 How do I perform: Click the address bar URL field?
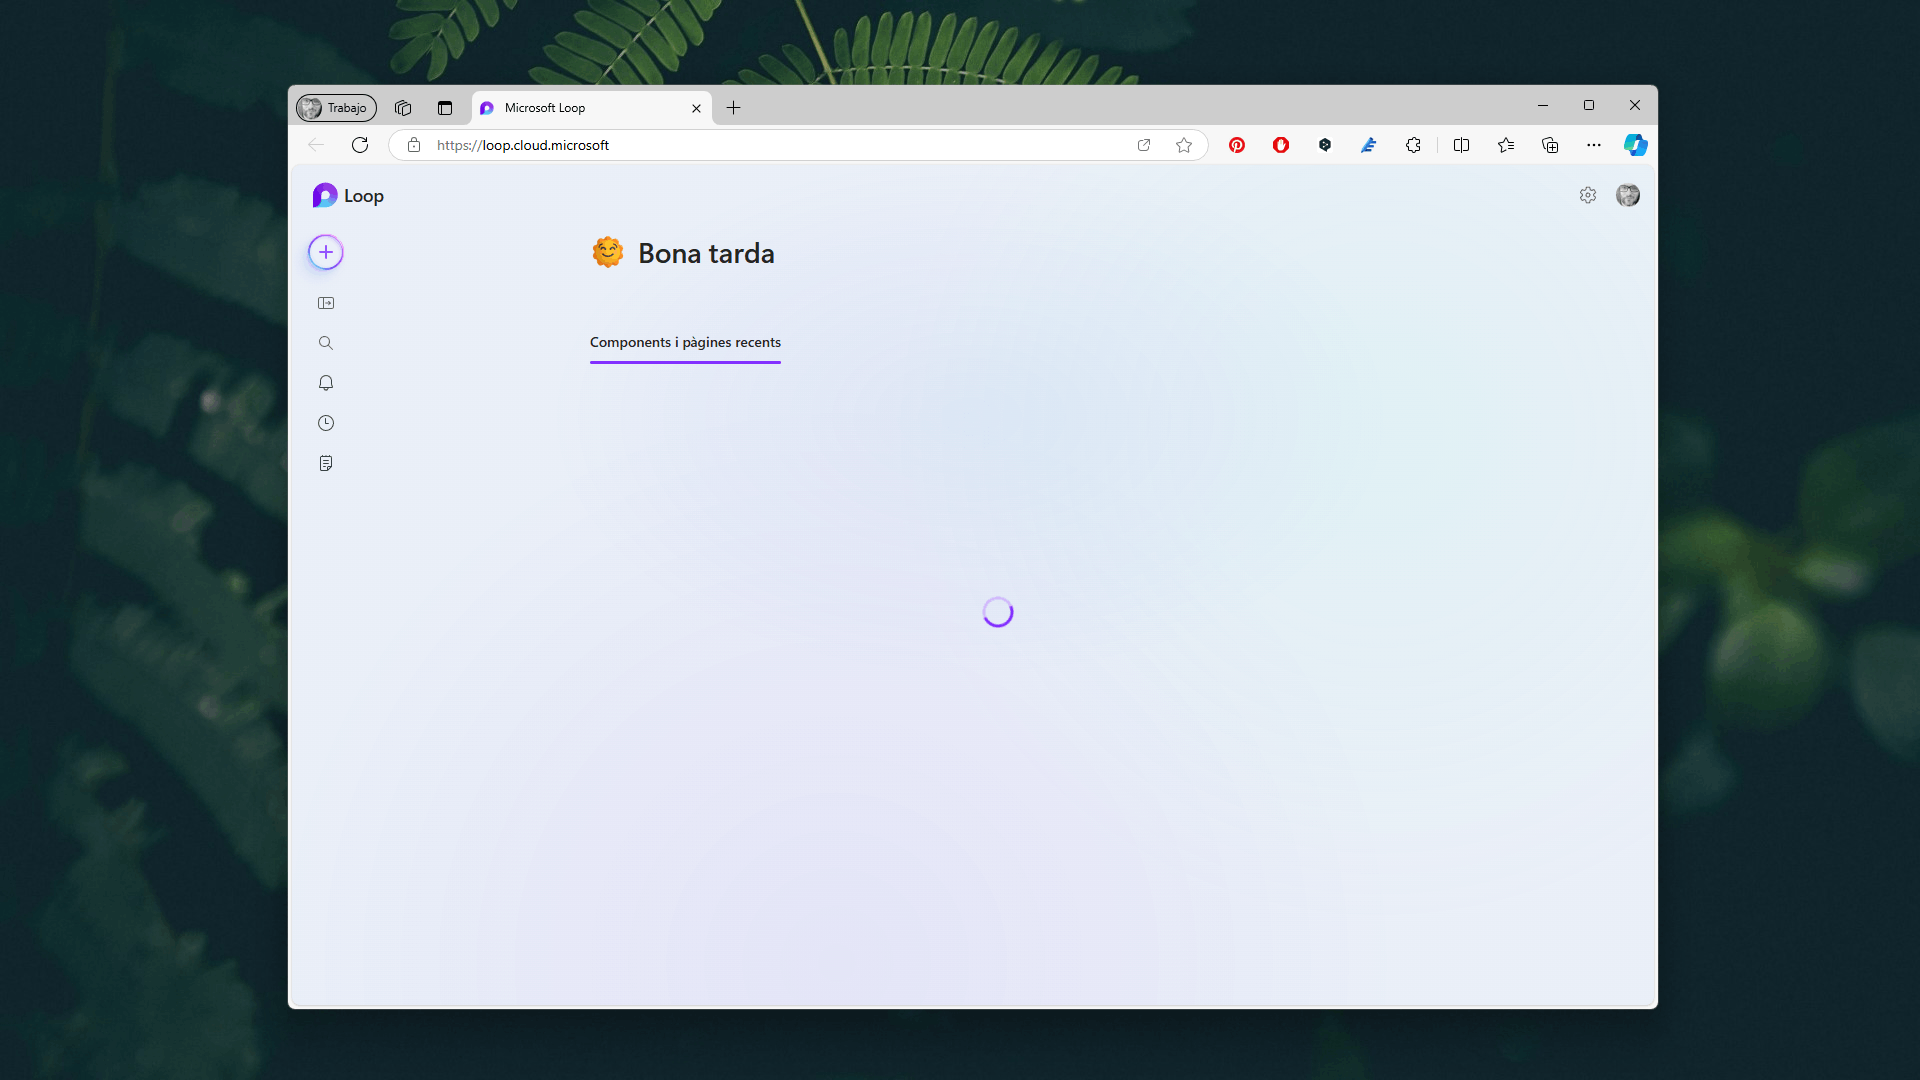tap(760, 145)
